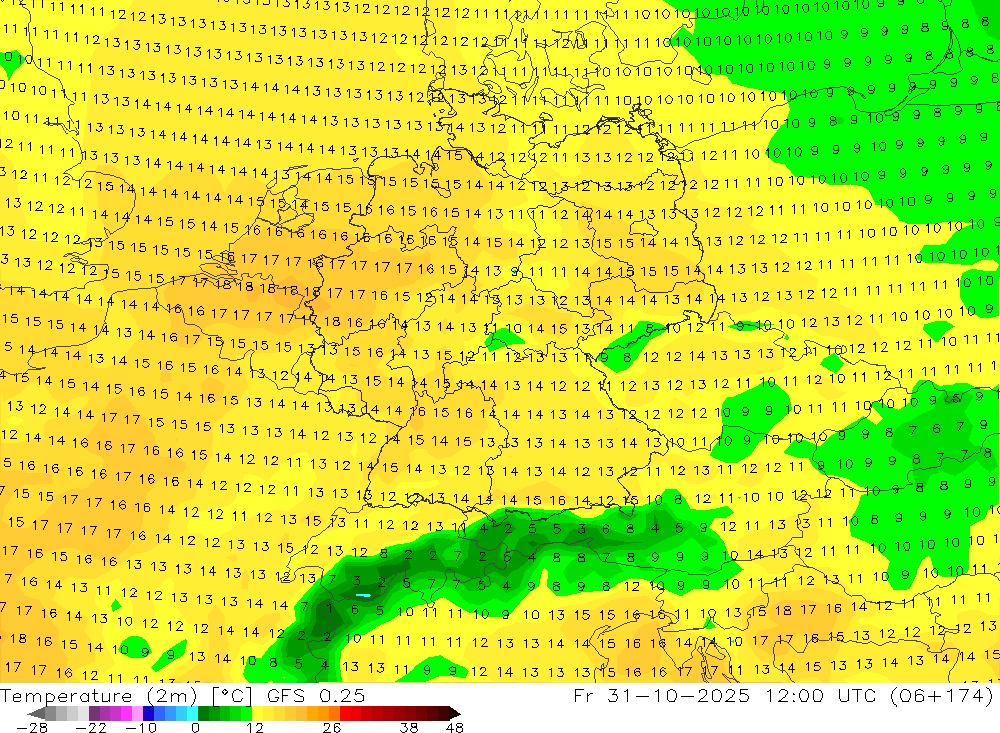Viewport: 1000px width, 733px height.
Task: Click the -10 label under color scale
Action: pyautogui.click(x=141, y=728)
